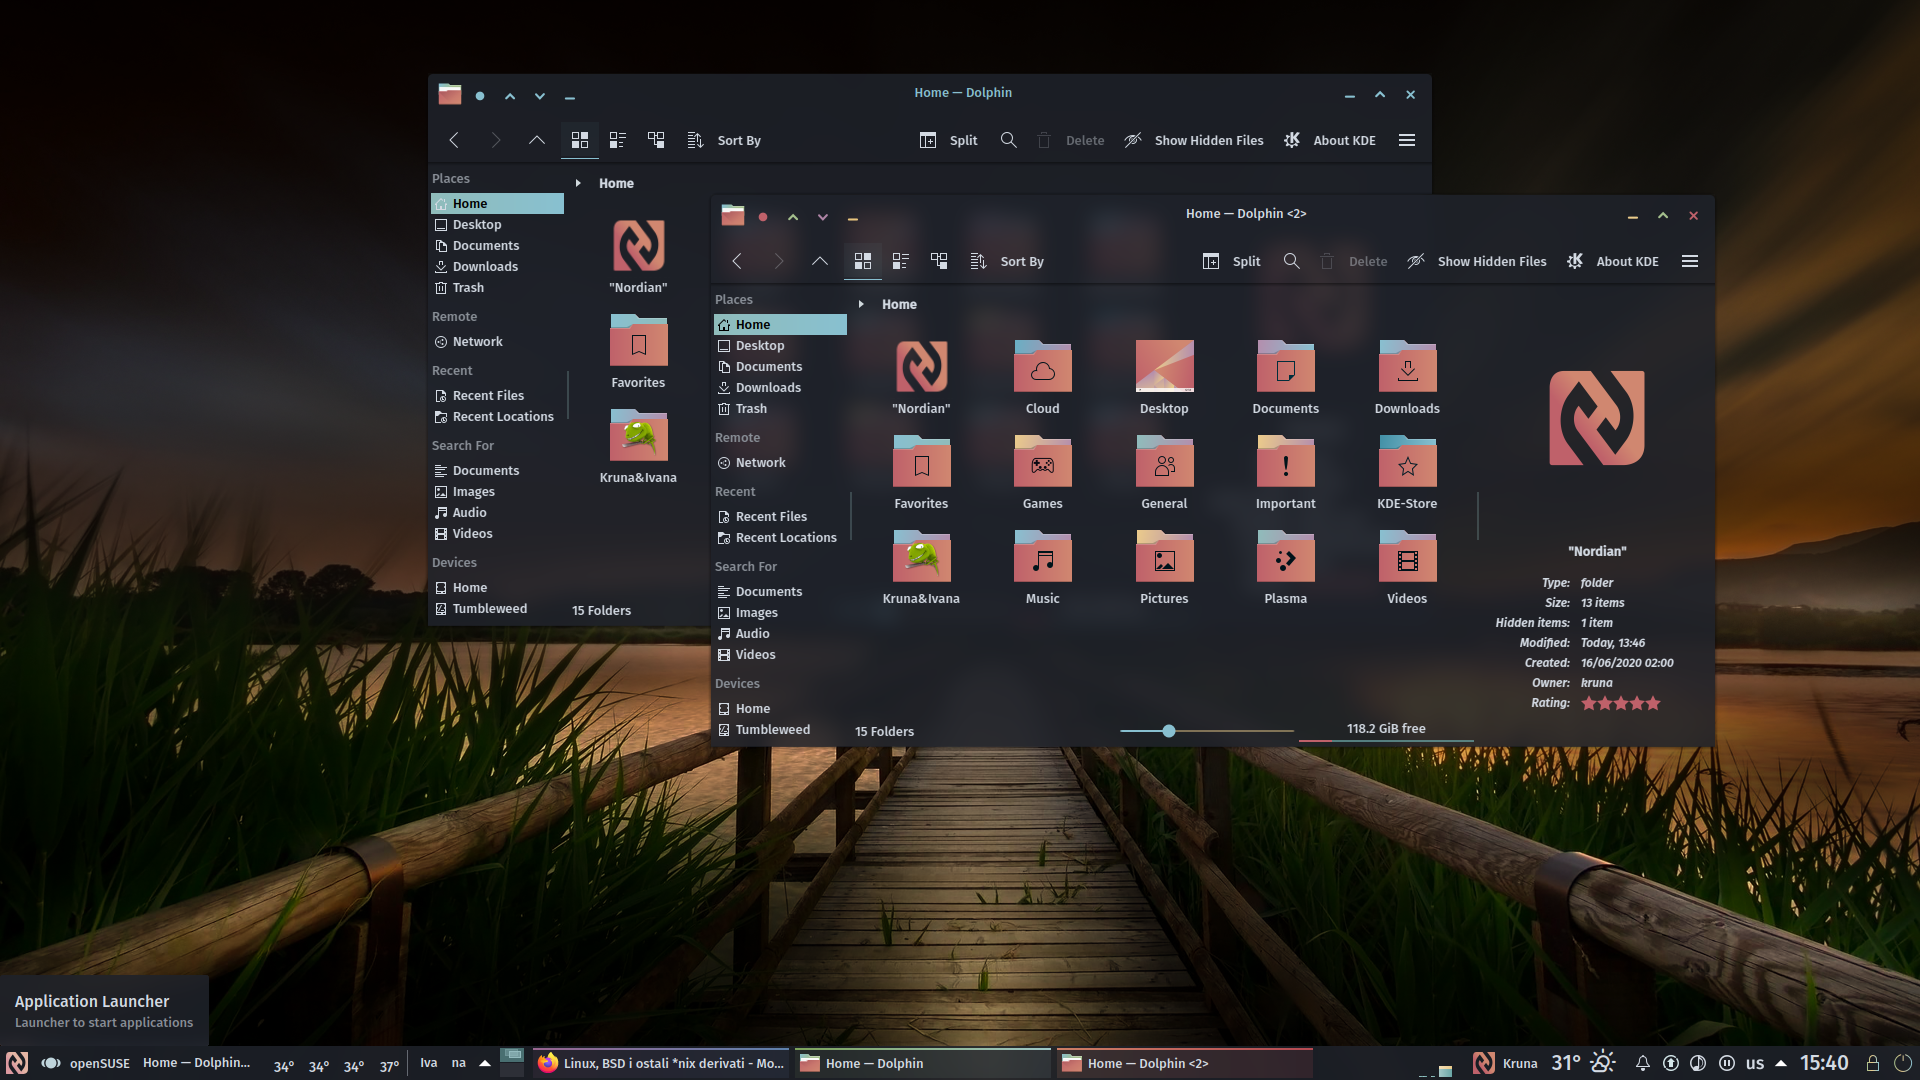This screenshot has width=1920, height=1080.
Task: Switch to Firefox task in taskbar
Action: 661,1063
